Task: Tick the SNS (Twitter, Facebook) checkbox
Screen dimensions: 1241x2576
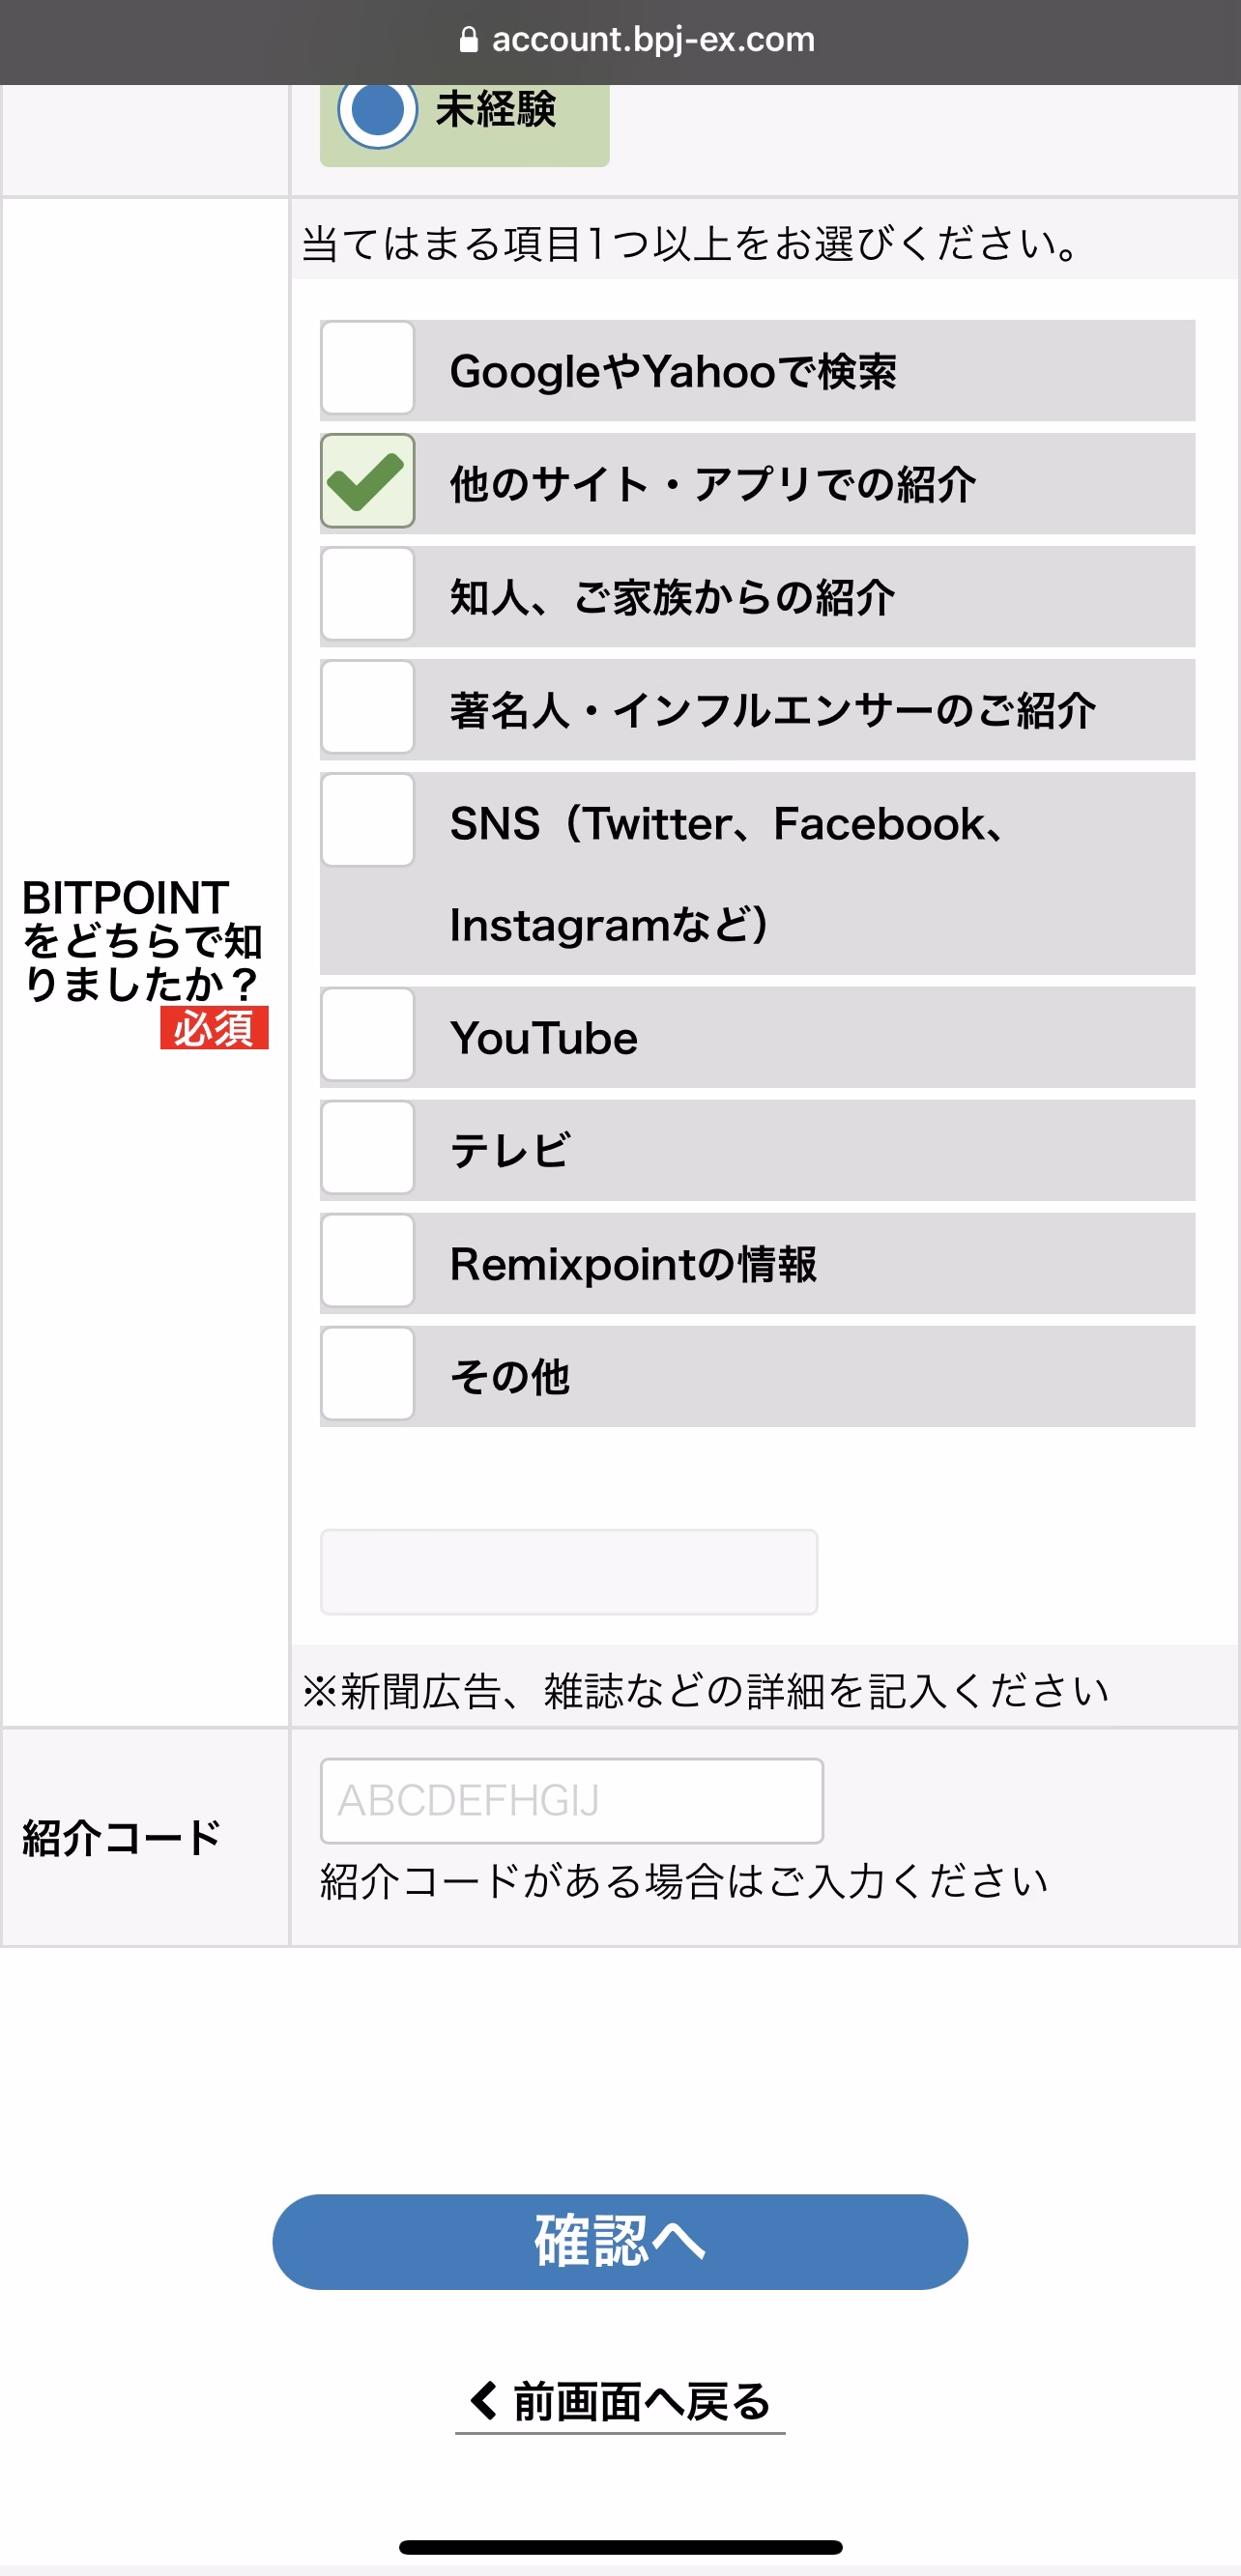Action: click(367, 820)
